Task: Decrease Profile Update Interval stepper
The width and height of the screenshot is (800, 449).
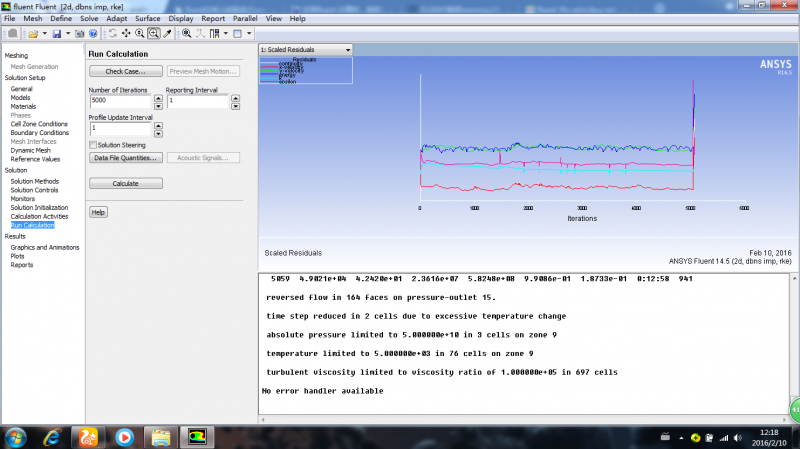Action: 158,134
